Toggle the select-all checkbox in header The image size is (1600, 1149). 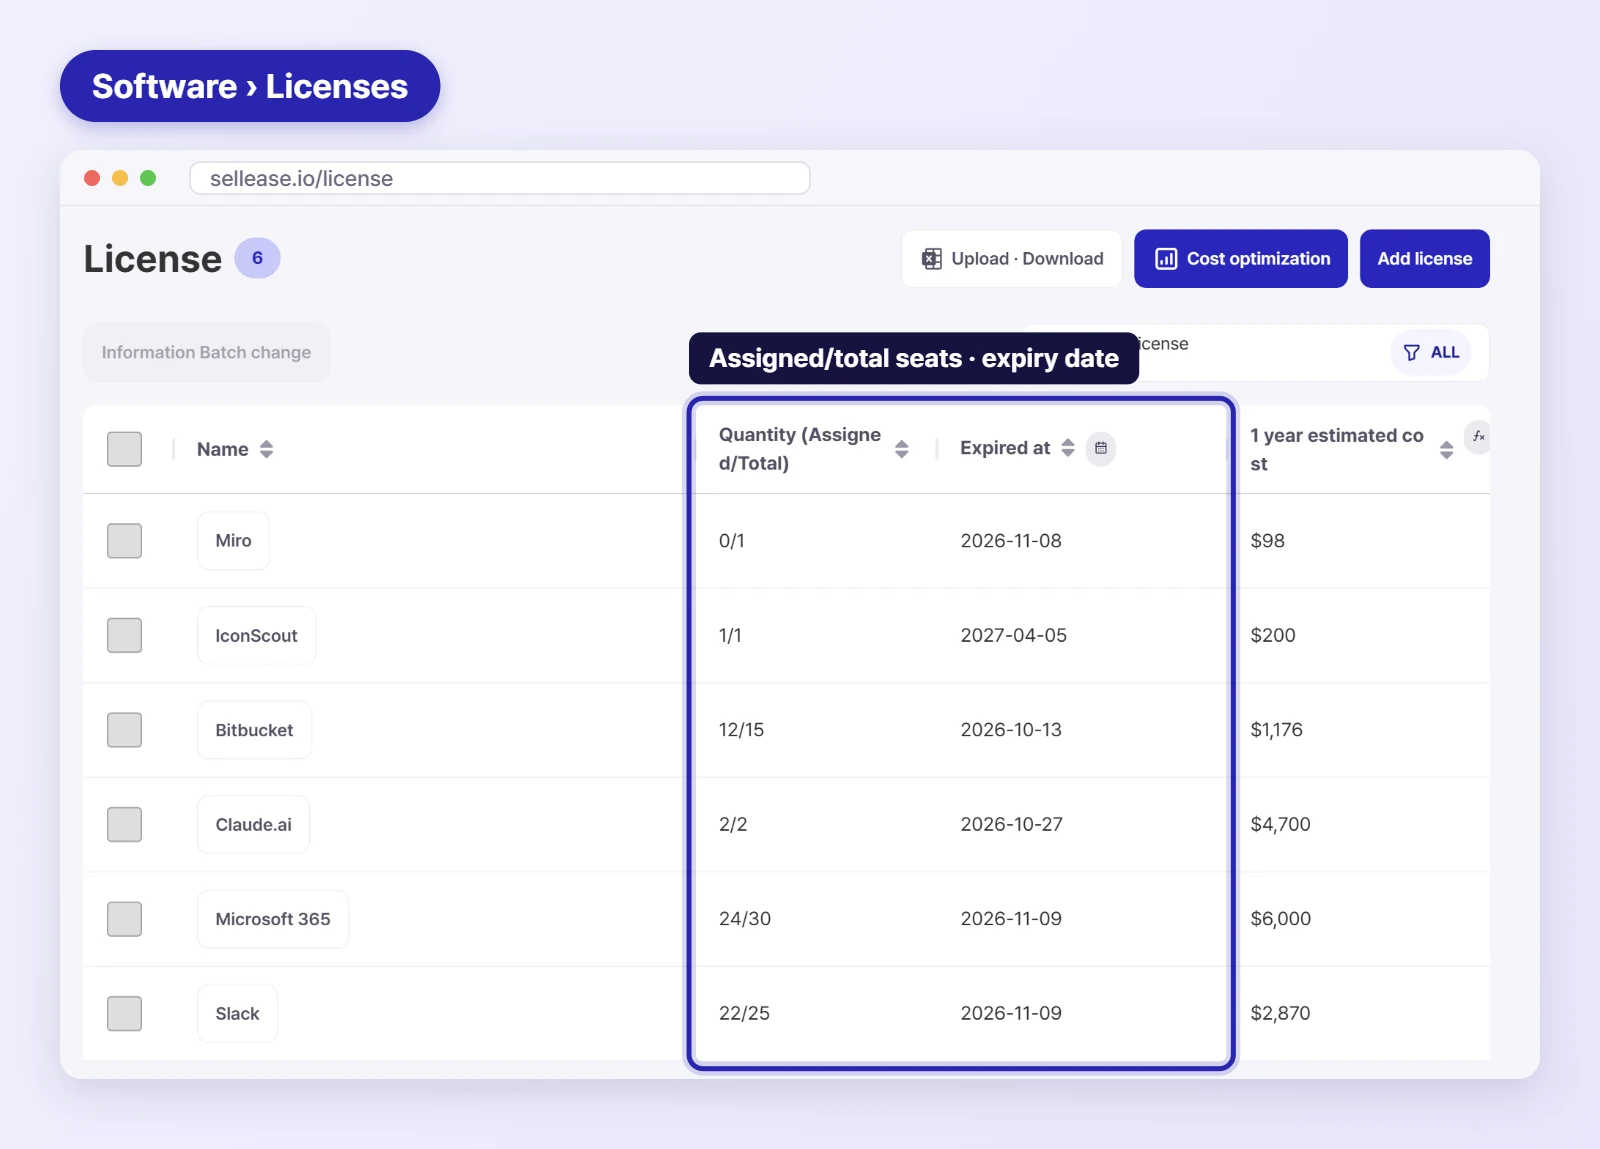pyautogui.click(x=124, y=449)
